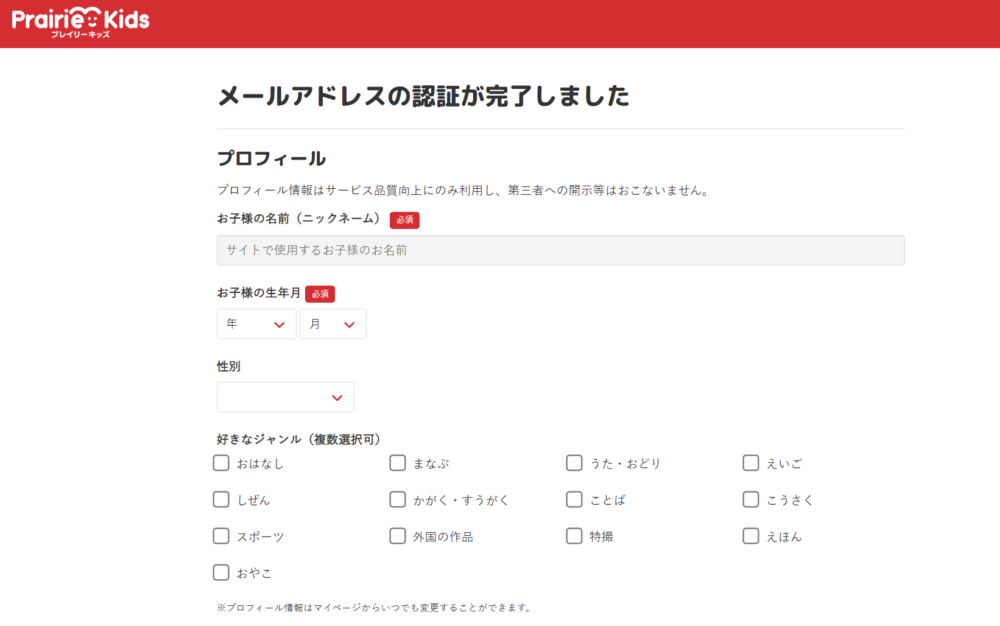Check the えいご checkbox
1000x626 pixels.
[x=751, y=463]
